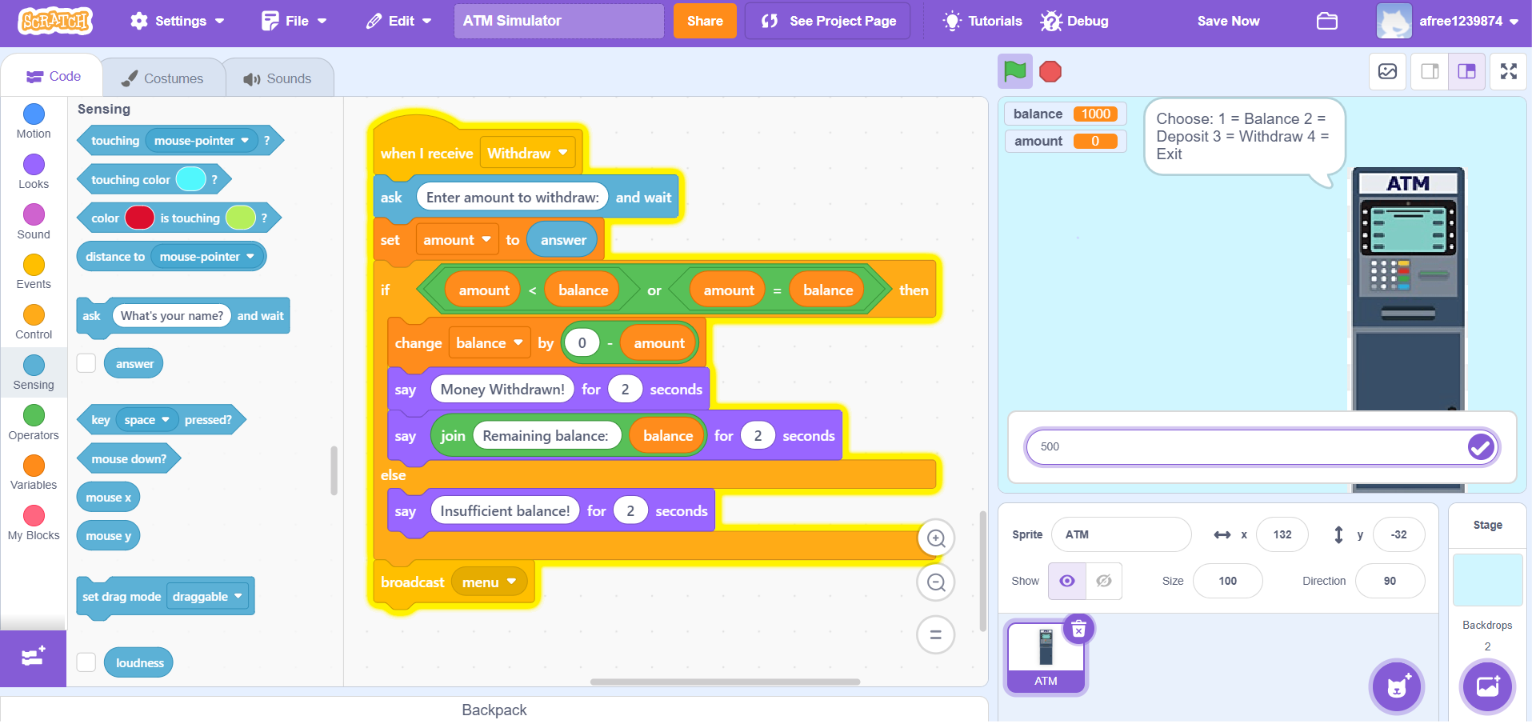Viewport: 1532px width, 722px height.
Task: Switch to the Costumes tab
Action: pos(162,78)
